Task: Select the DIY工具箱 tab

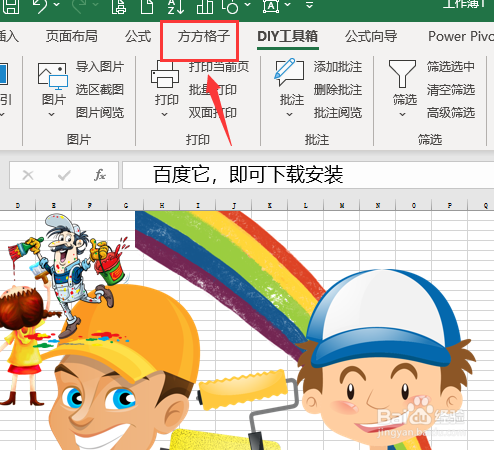Action: pyautogui.click(x=287, y=36)
